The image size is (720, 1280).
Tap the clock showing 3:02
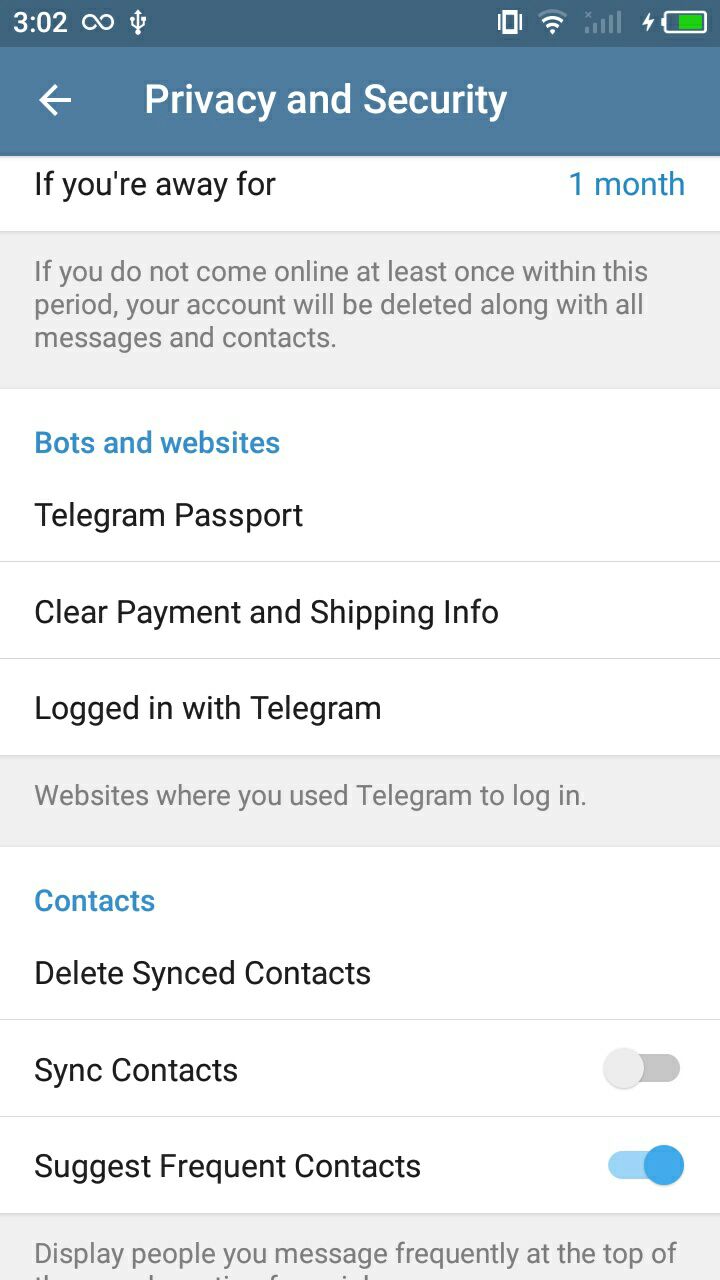pyautogui.click(x=40, y=22)
